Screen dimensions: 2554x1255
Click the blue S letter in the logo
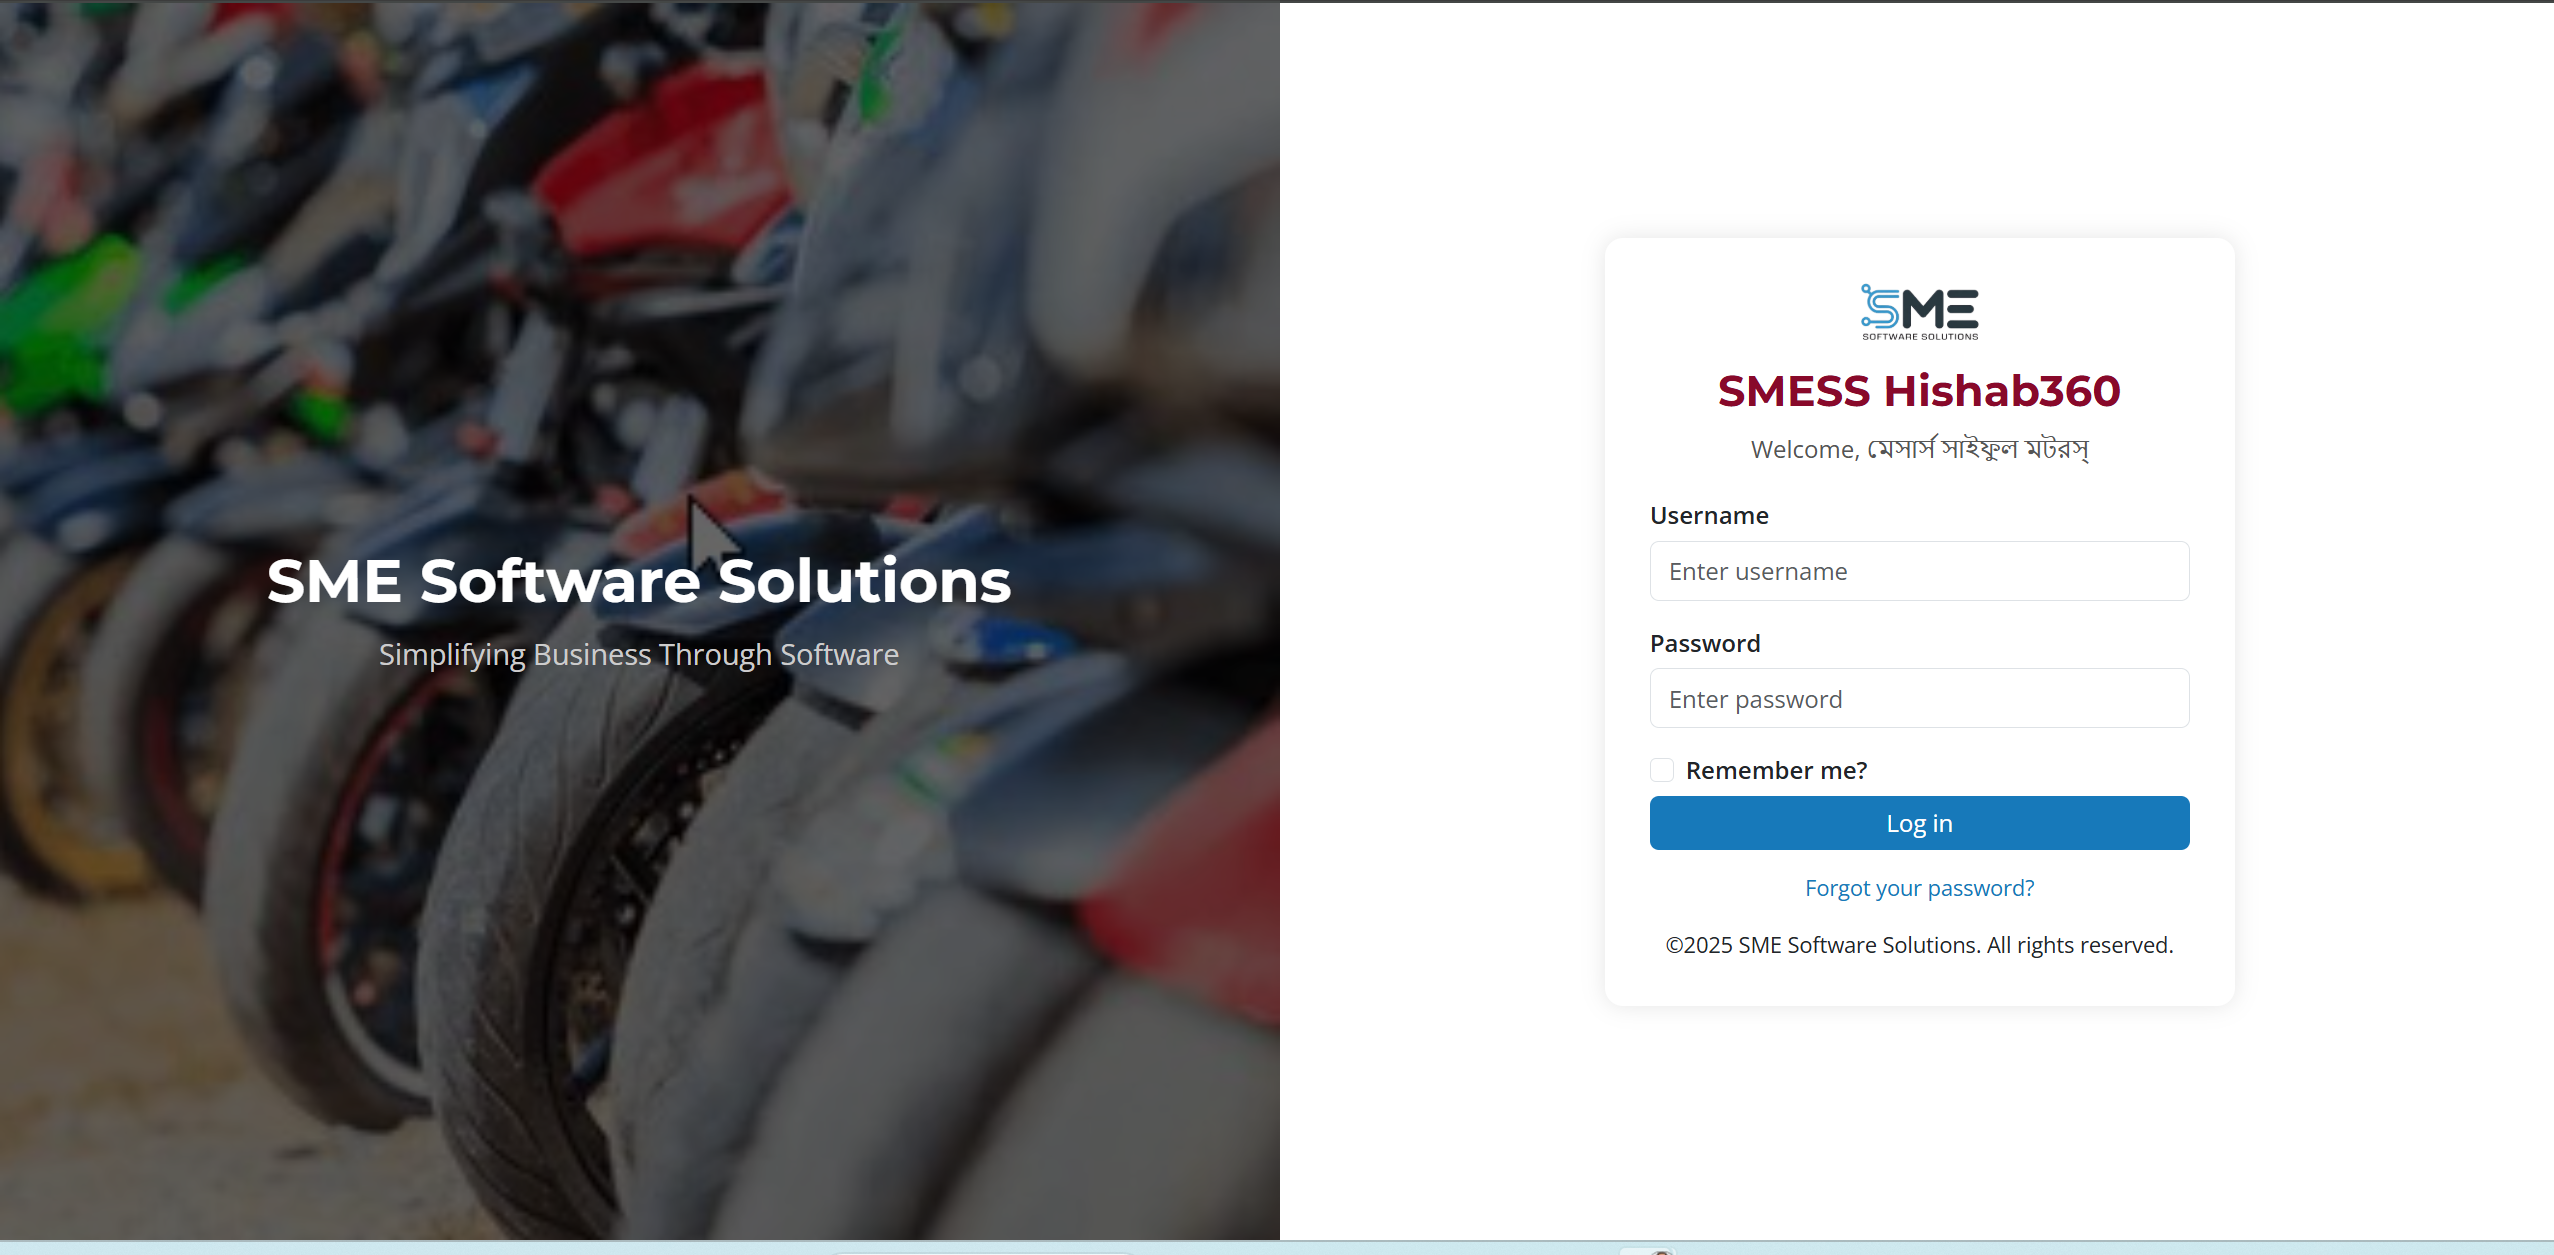(x=1879, y=307)
